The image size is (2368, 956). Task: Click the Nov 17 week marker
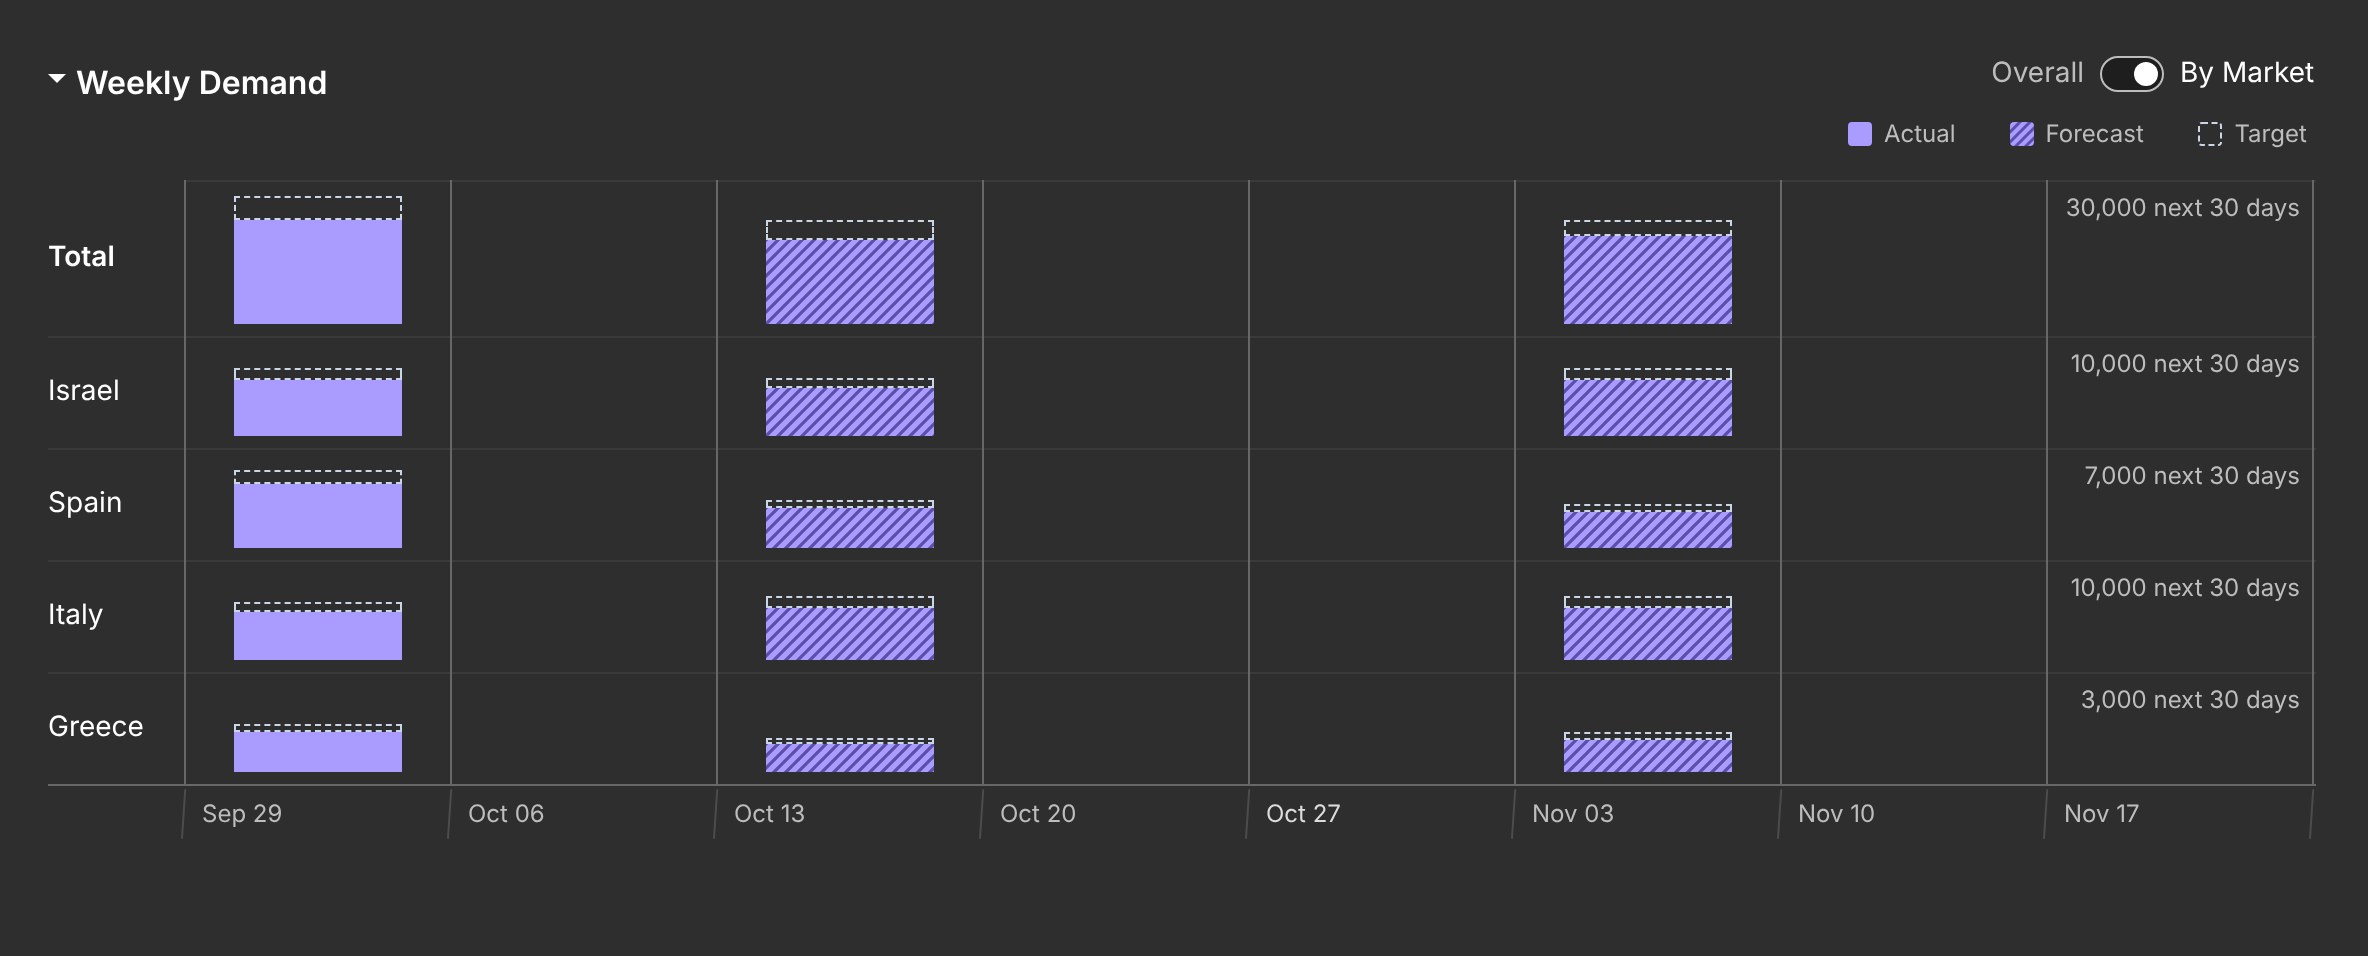click(2101, 814)
